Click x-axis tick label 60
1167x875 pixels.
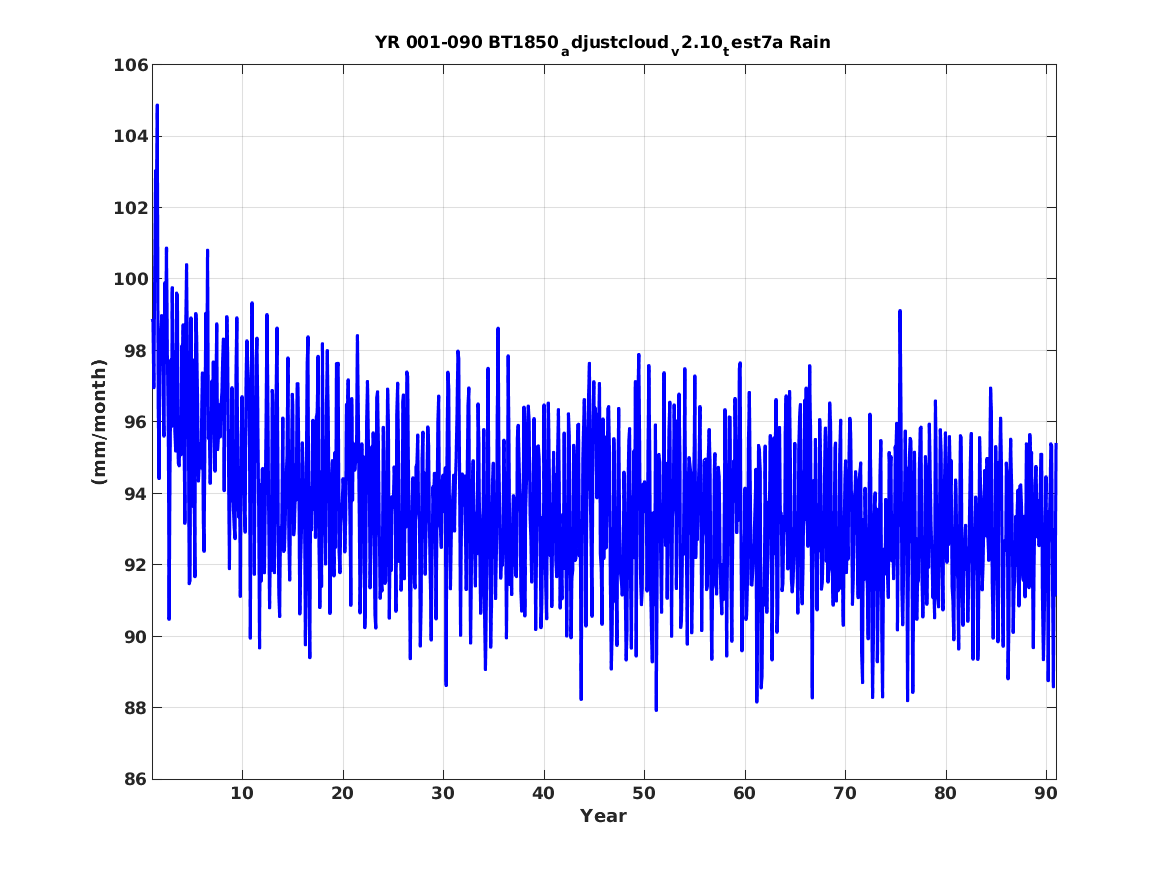[x=744, y=793]
